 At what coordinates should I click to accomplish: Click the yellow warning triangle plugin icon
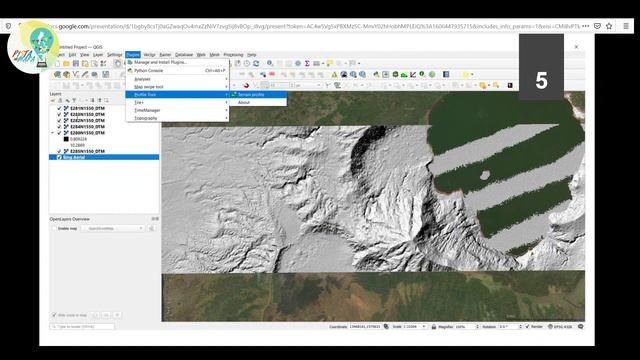tap(334, 74)
